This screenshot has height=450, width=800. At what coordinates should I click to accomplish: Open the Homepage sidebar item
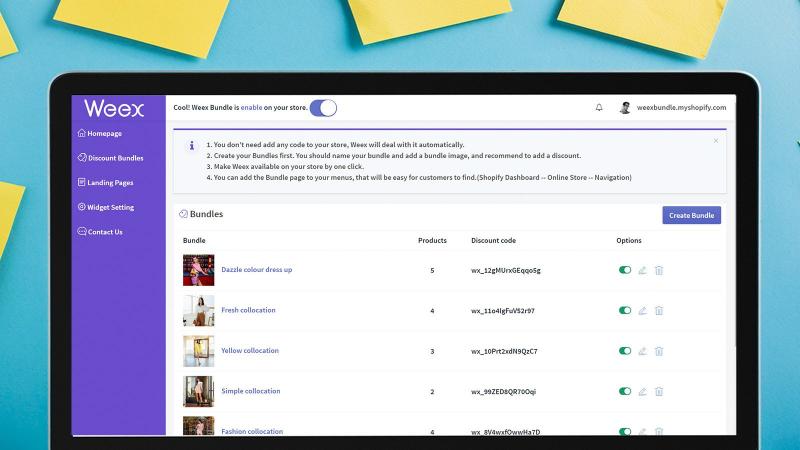(x=100, y=133)
